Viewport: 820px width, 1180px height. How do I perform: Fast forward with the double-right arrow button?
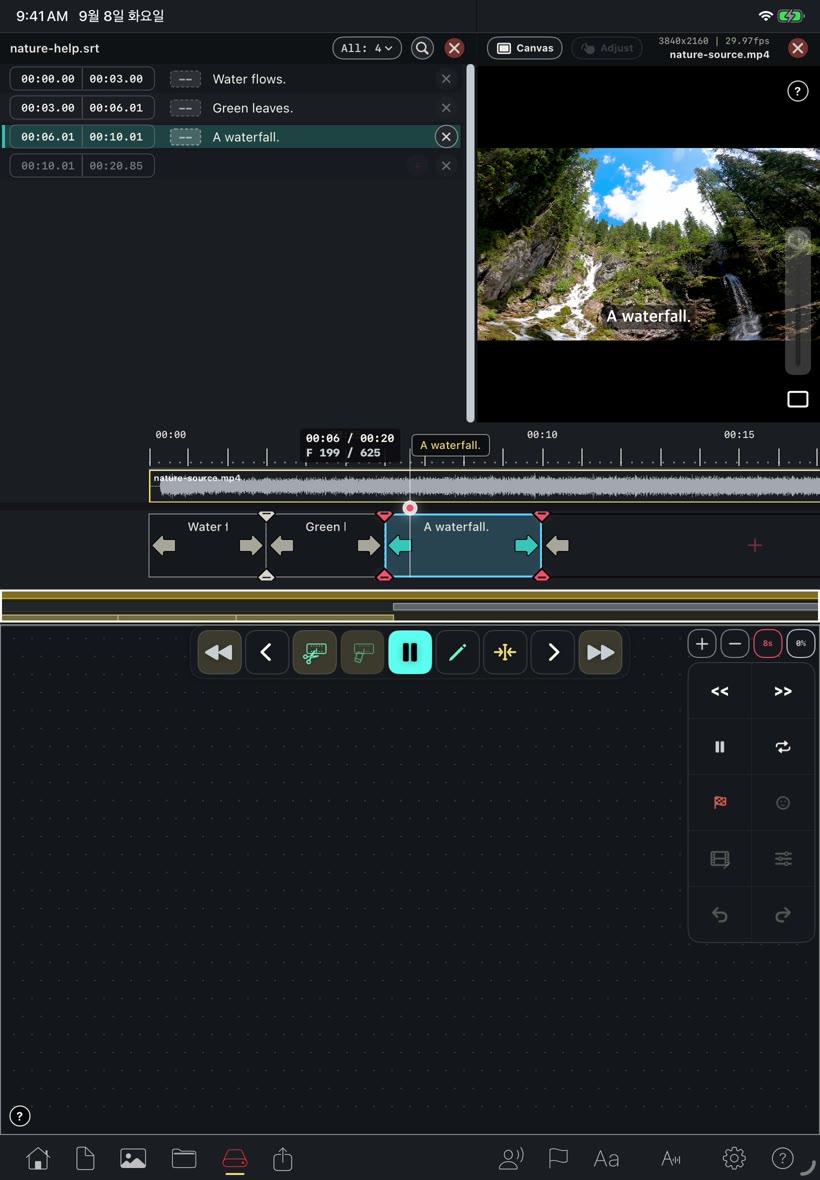600,652
